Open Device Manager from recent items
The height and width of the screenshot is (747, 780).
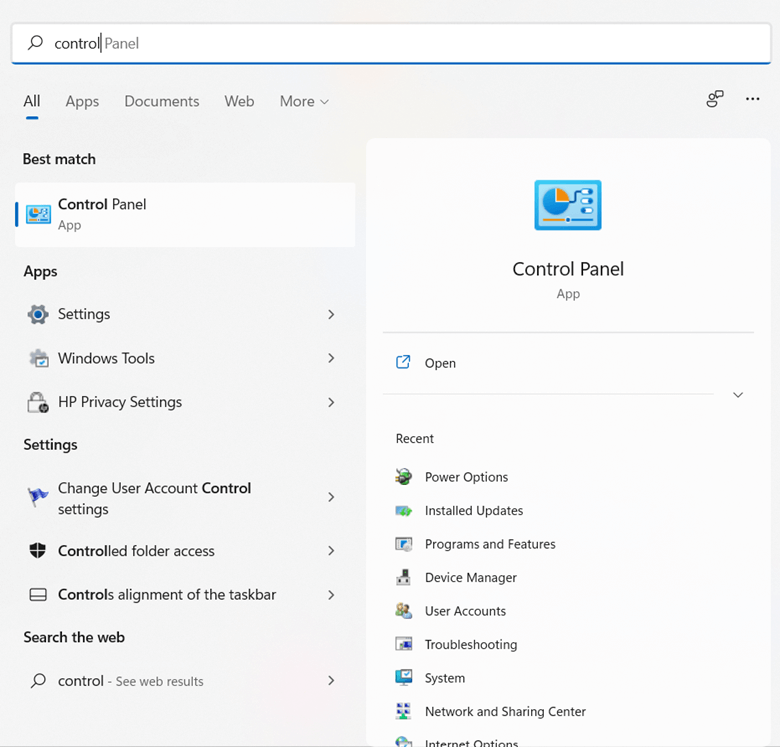click(470, 578)
